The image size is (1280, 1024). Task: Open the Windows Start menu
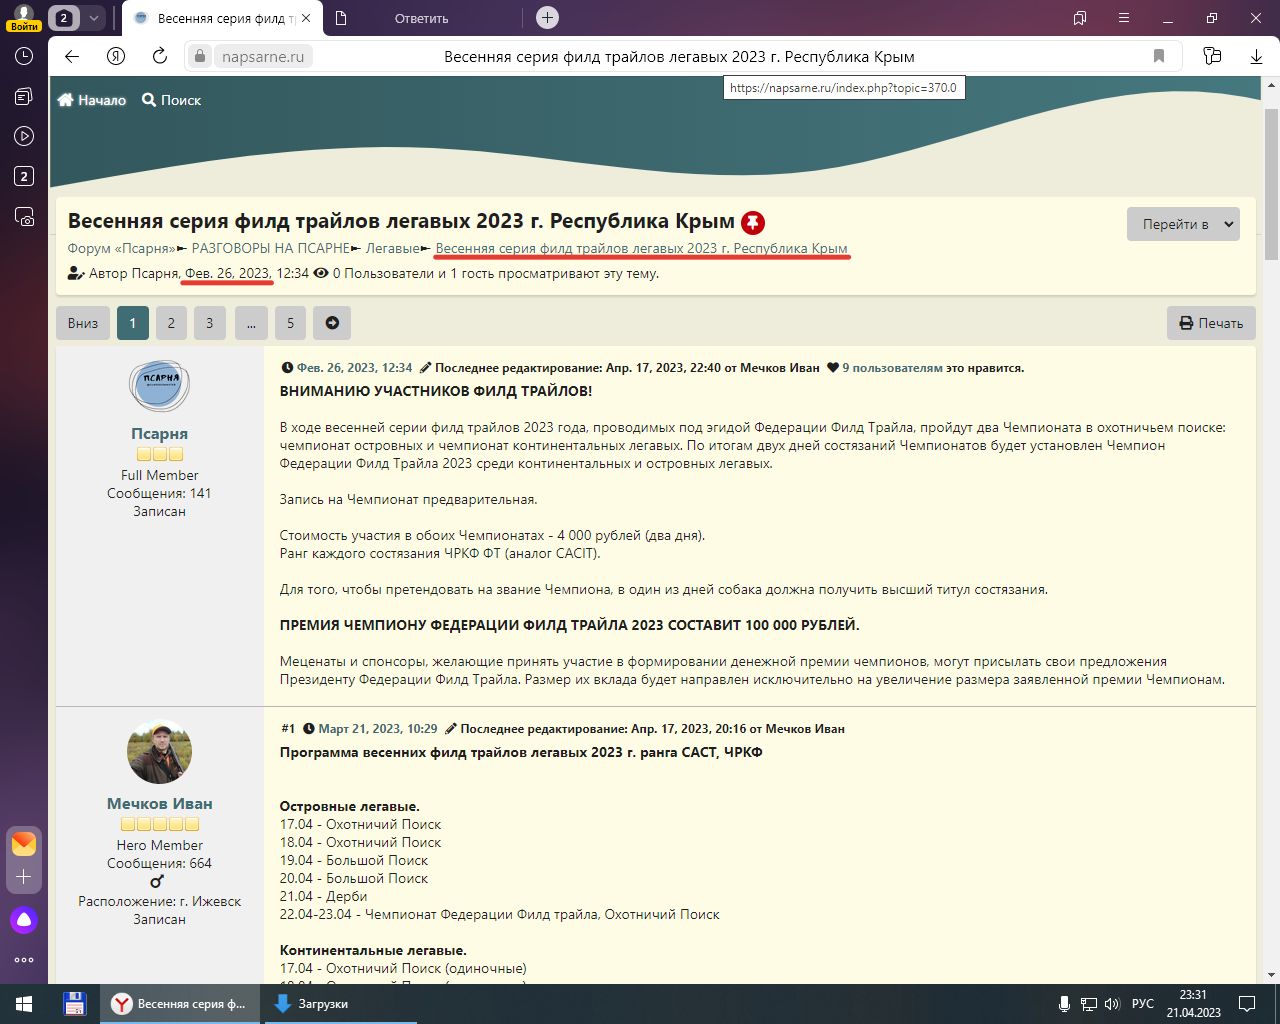point(24,1003)
